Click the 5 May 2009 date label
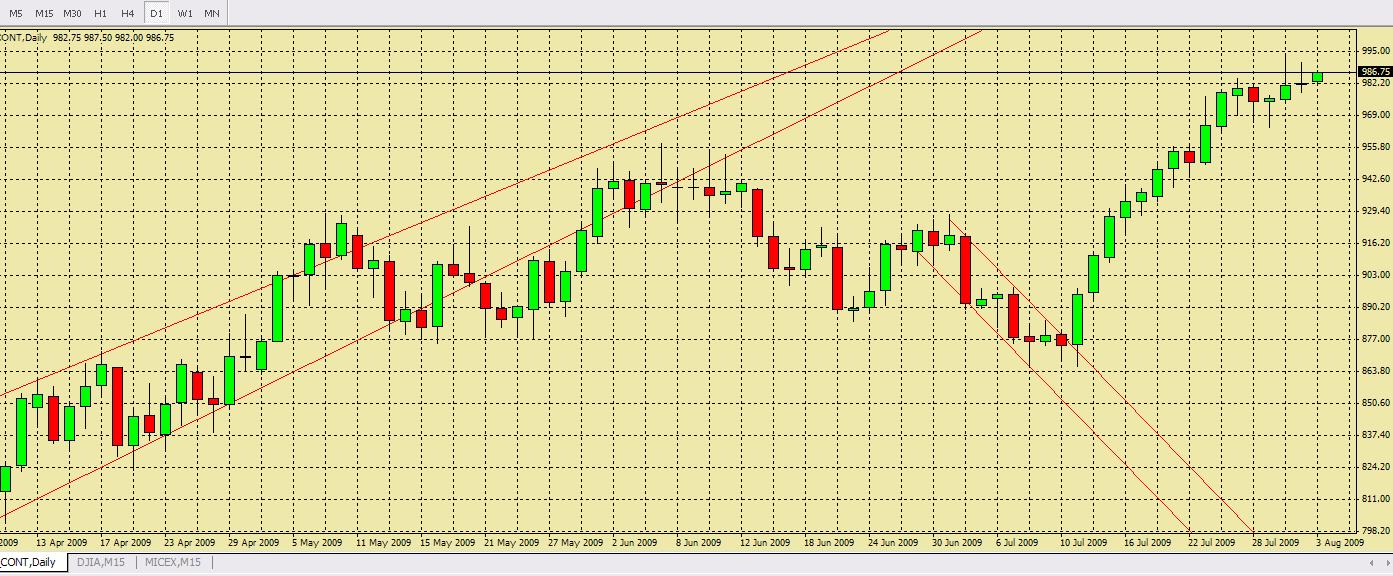Viewport: 1393px width, 576px height. [317, 543]
